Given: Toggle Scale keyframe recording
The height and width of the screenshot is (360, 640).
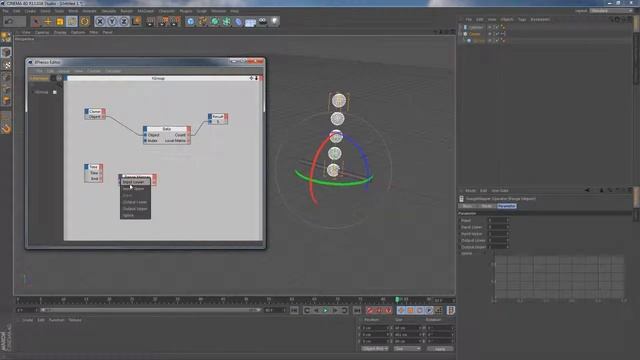Looking at the screenshot, I should point(410,311).
